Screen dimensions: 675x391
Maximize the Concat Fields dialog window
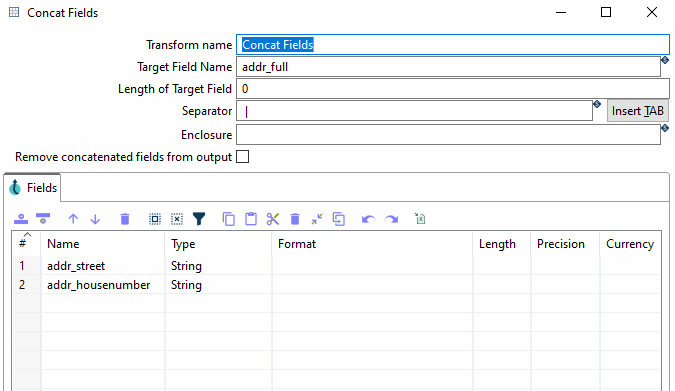[x=606, y=12]
